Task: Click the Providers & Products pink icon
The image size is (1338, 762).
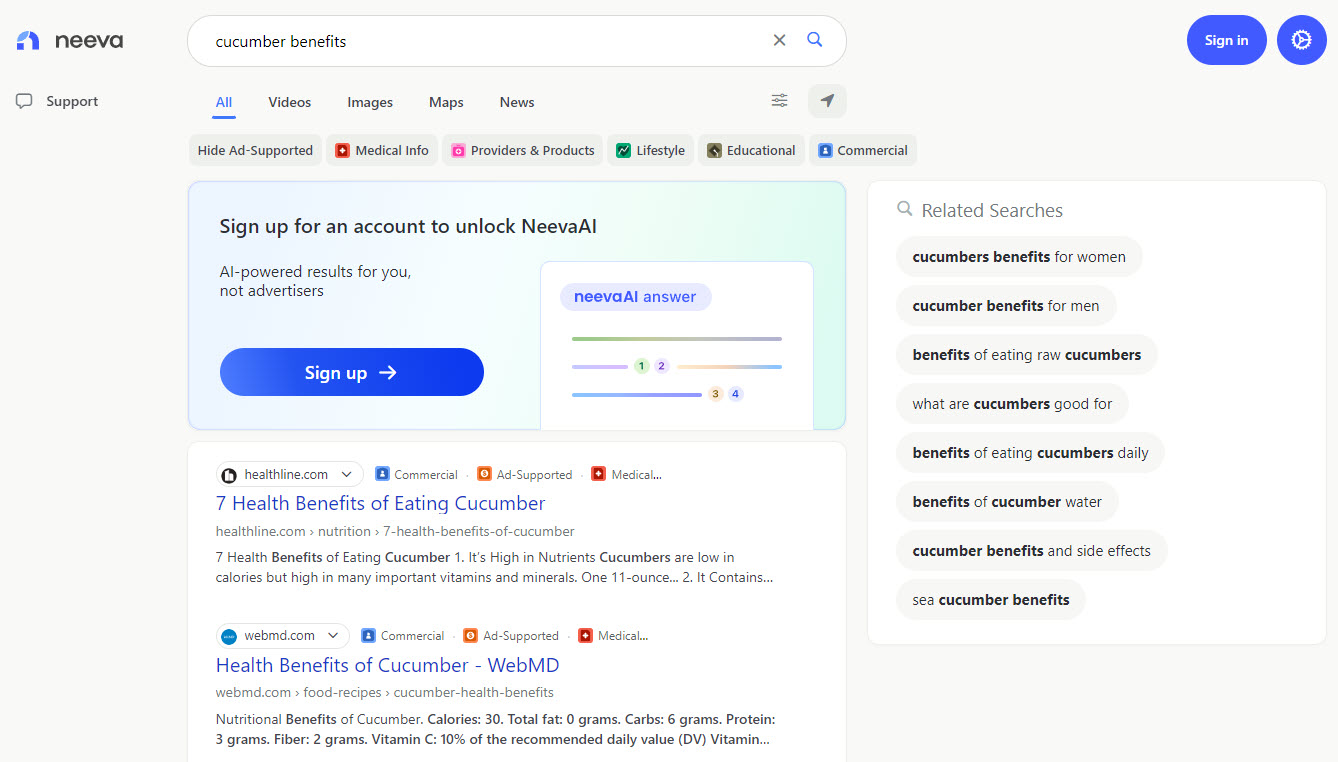Action: (x=458, y=150)
